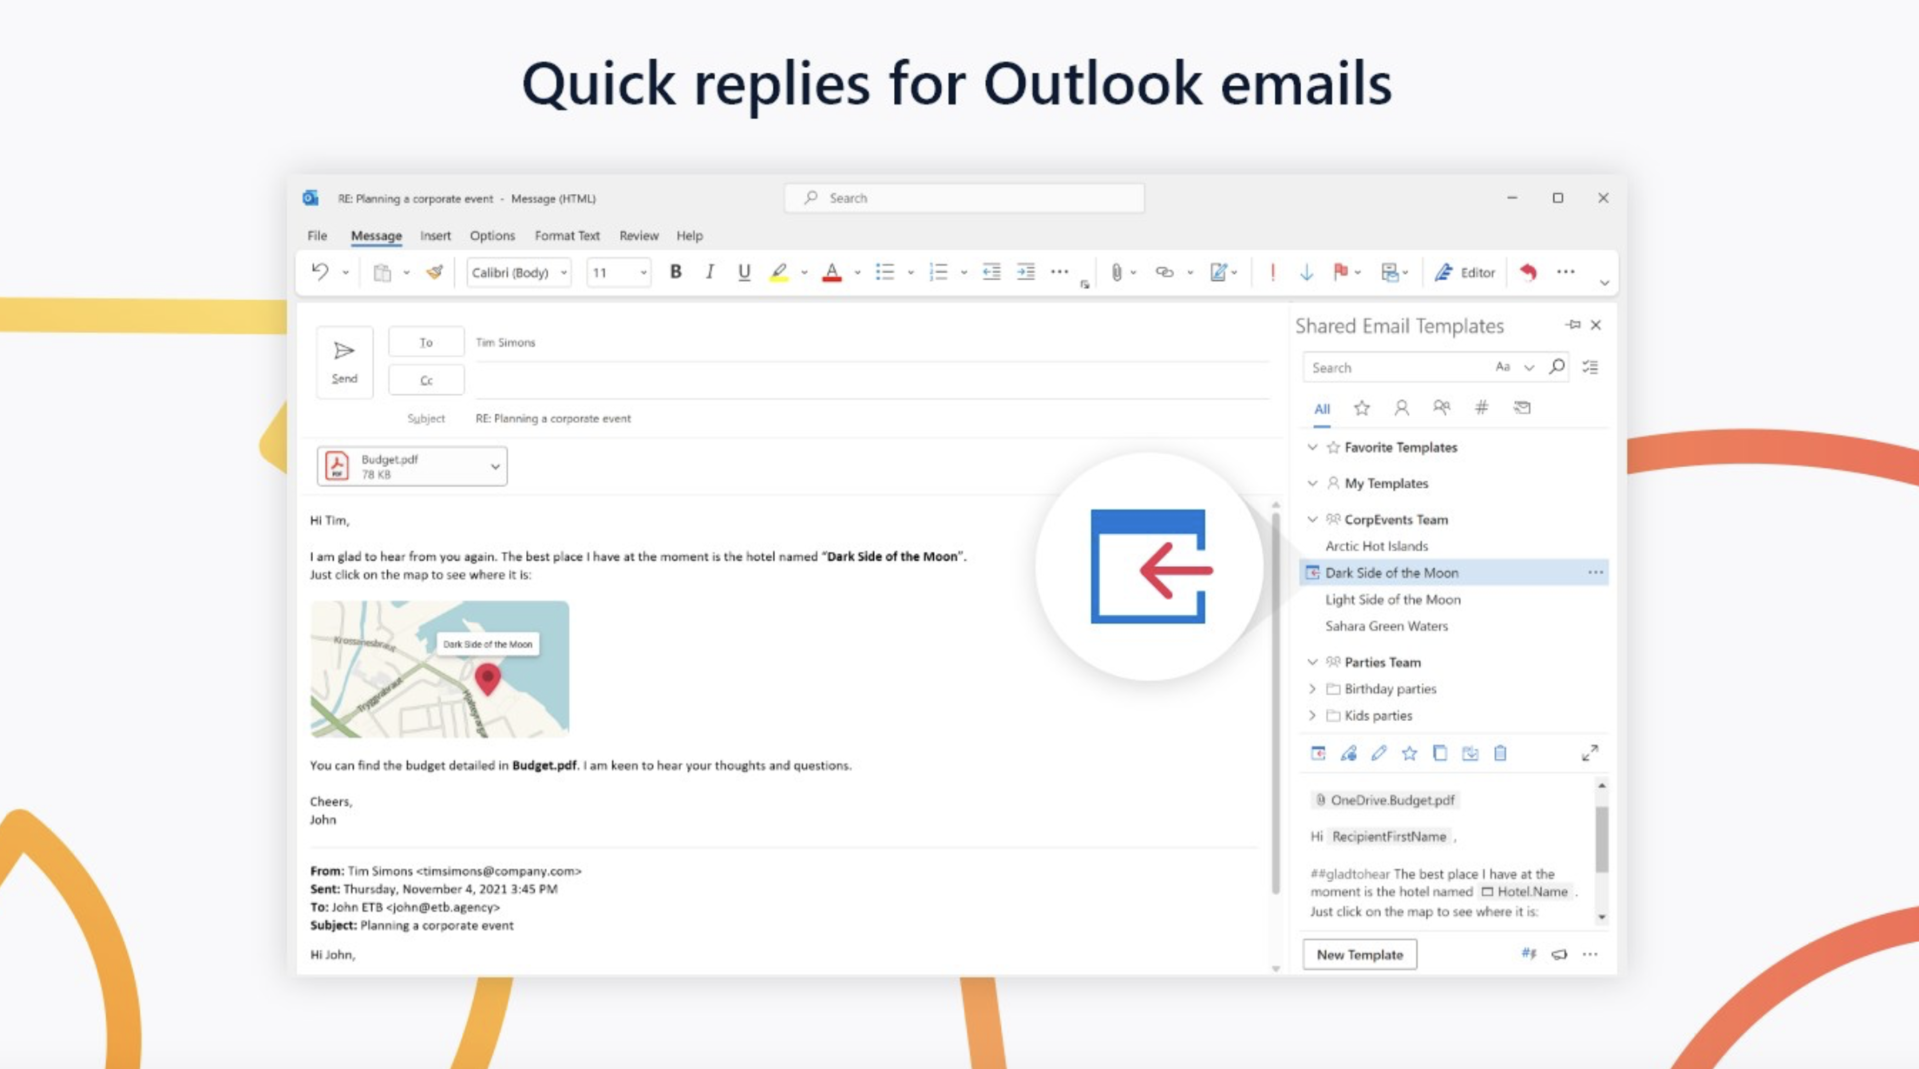This screenshot has height=1069, width=1919.
Task: Filter templates by the hashtag icon
Action: [1481, 407]
